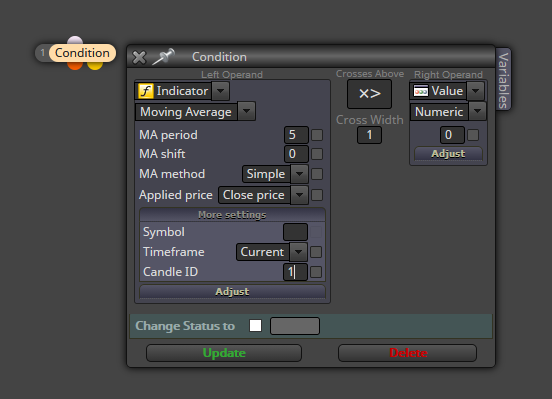The width and height of the screenshot is (552, 399).
Task: Toggle the Applied price checkbox
Action: (x=317, y=195)
